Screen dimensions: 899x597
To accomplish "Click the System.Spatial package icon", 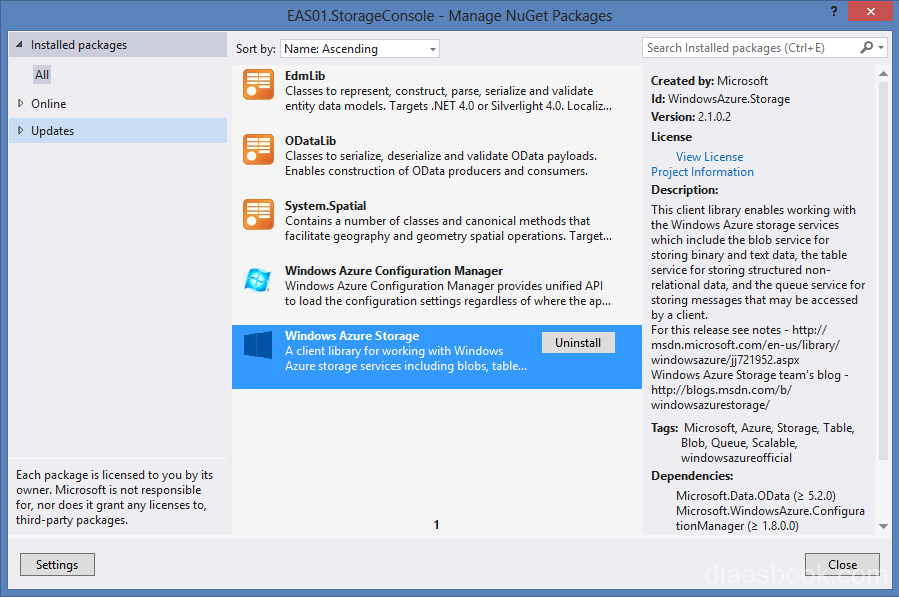I will (x=258, y=214).
